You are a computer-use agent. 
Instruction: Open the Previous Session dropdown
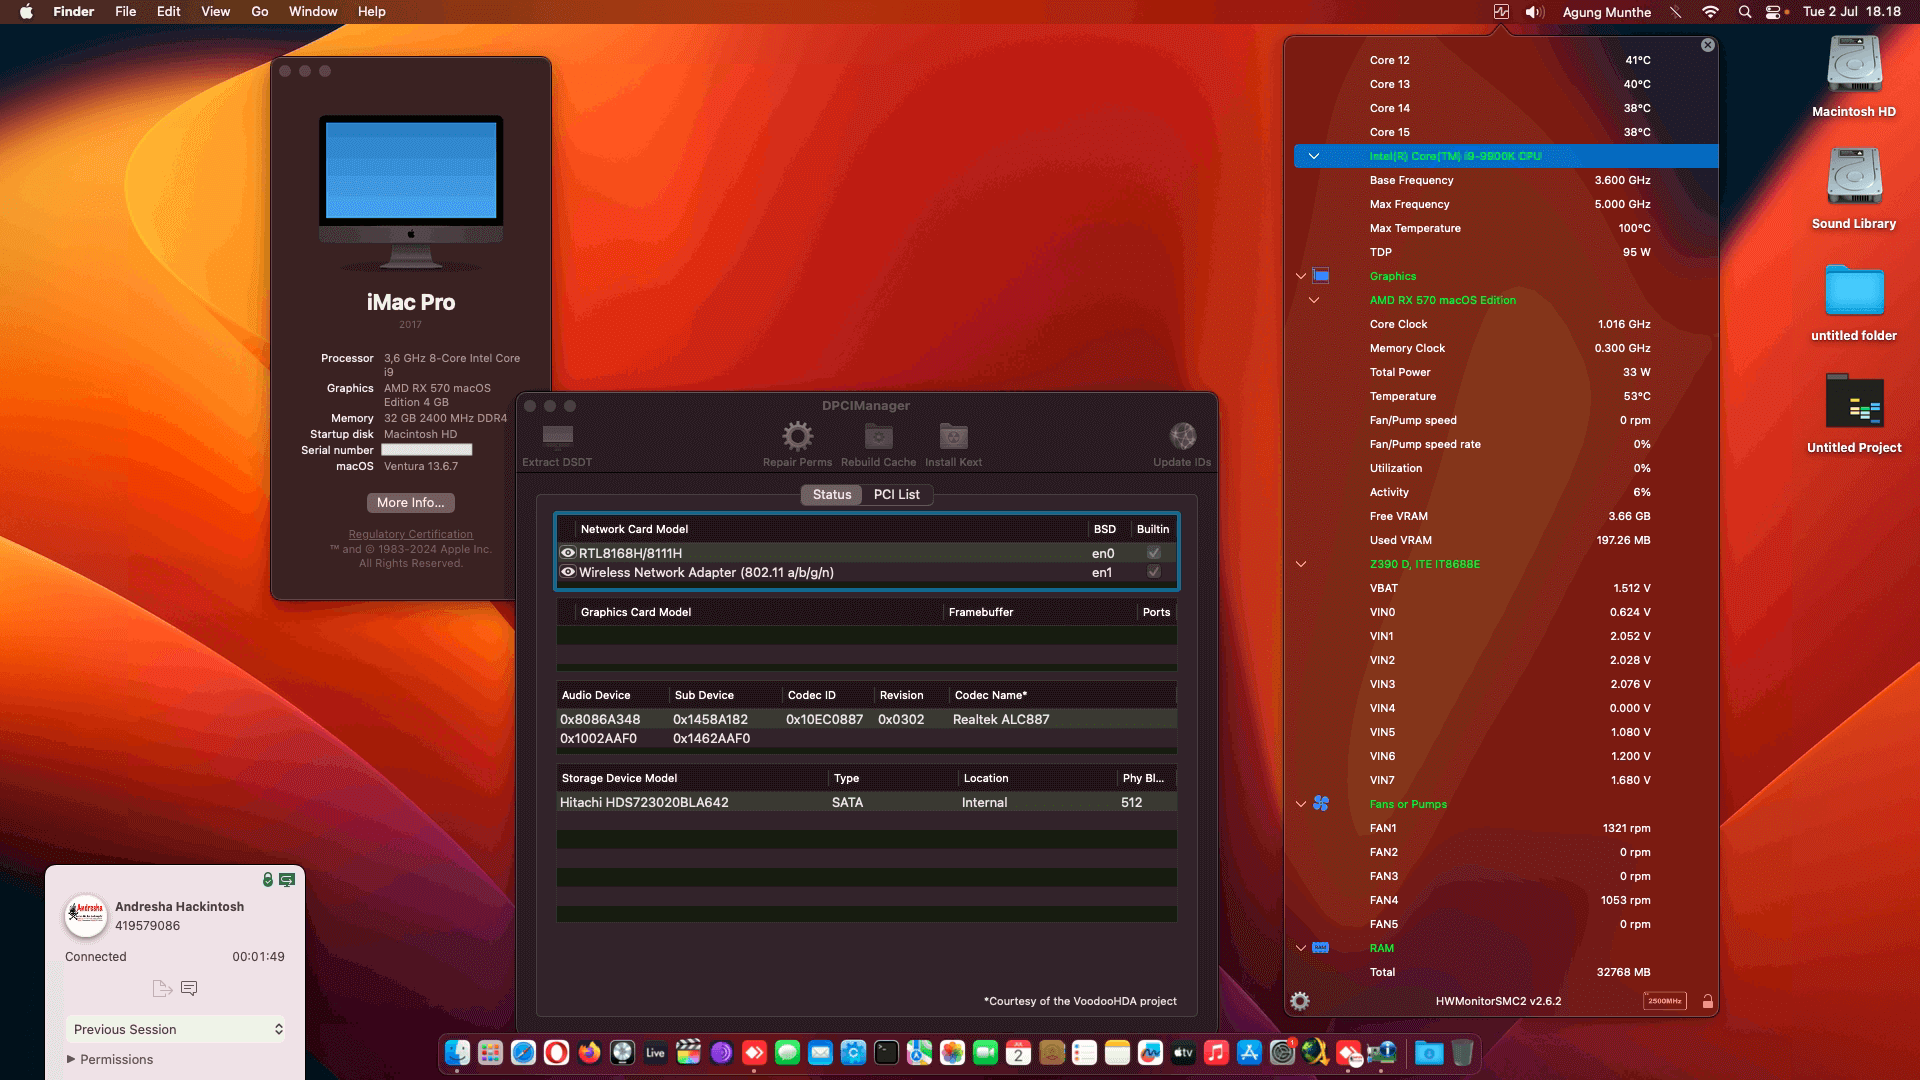coord(176,1029)
